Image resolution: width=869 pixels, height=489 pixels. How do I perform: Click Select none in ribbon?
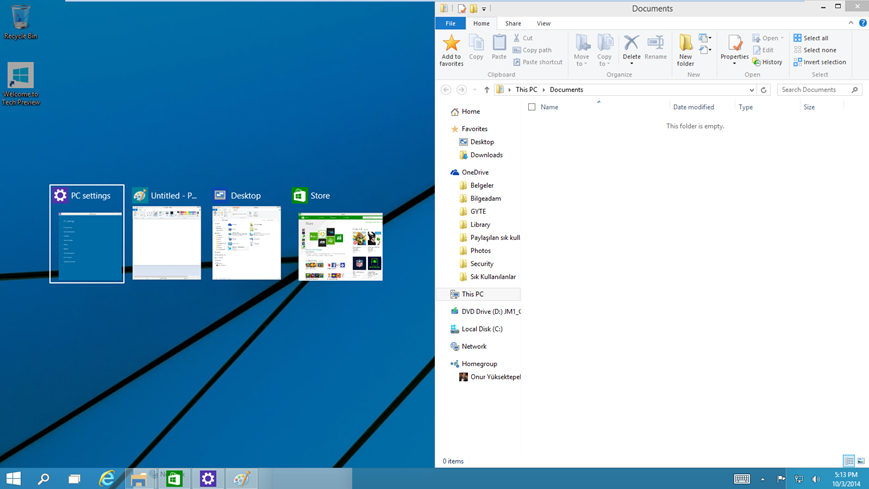[x=815, y=50]
